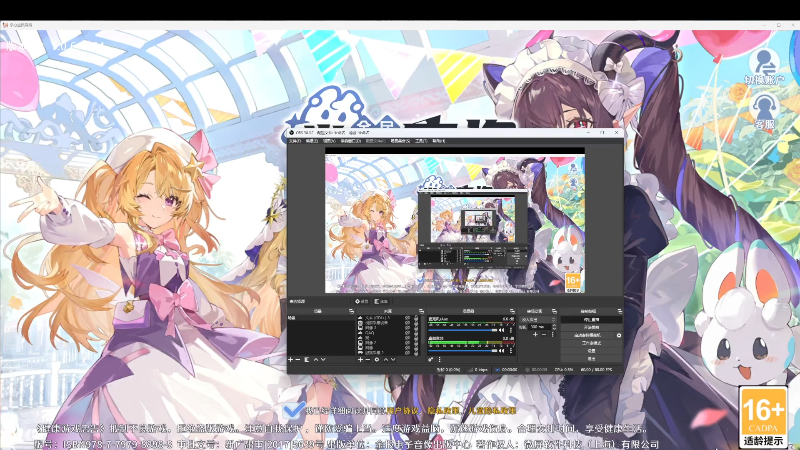Click the 滤镜 filters button above docks
This screenshot has height=450, width=800.
(x=381, y=302)
